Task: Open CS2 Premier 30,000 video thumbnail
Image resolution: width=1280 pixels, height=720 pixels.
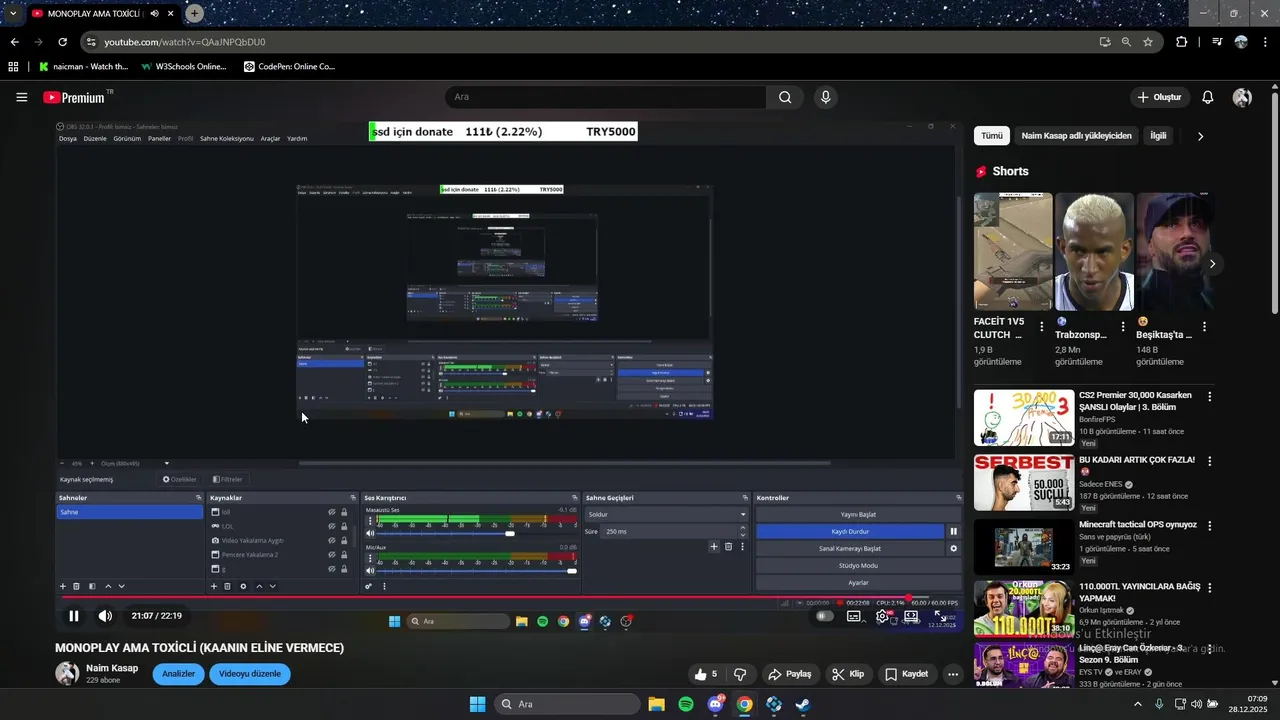Action: coord(1024,418)
